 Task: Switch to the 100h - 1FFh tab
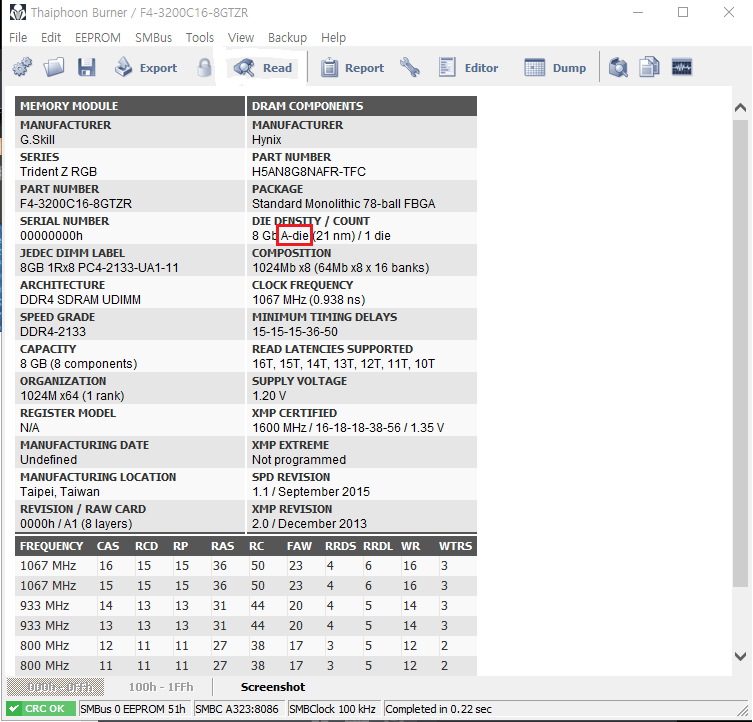pos(161,687)
